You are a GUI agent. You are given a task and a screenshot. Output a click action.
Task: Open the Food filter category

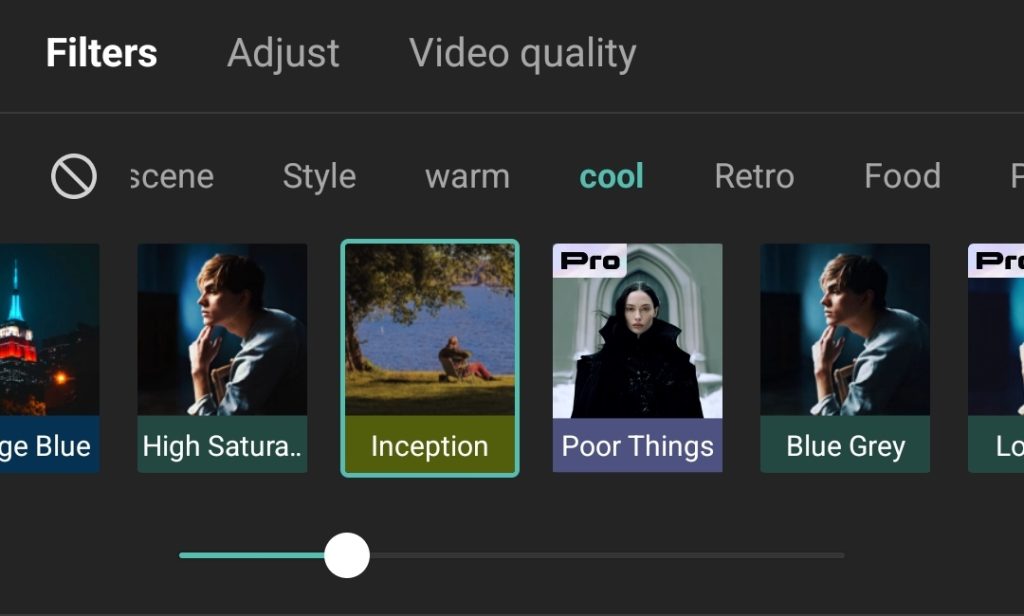coord(903,176)
